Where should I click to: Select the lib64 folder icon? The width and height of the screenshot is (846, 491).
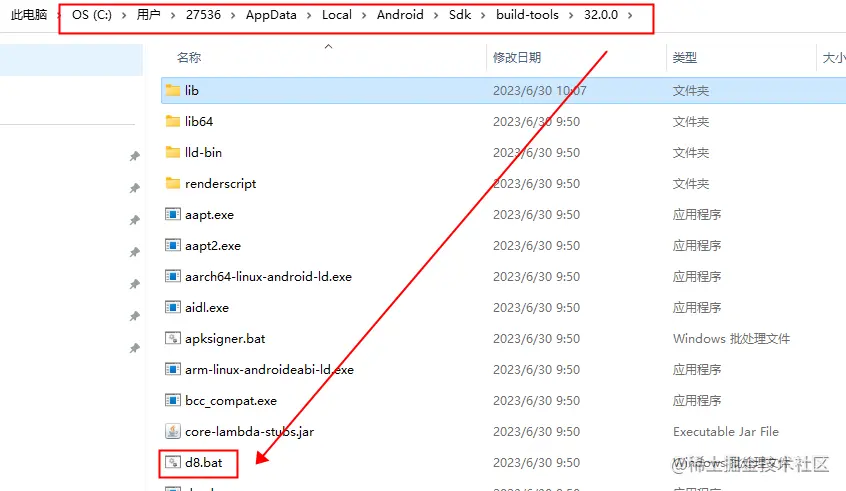click(173, 121)
